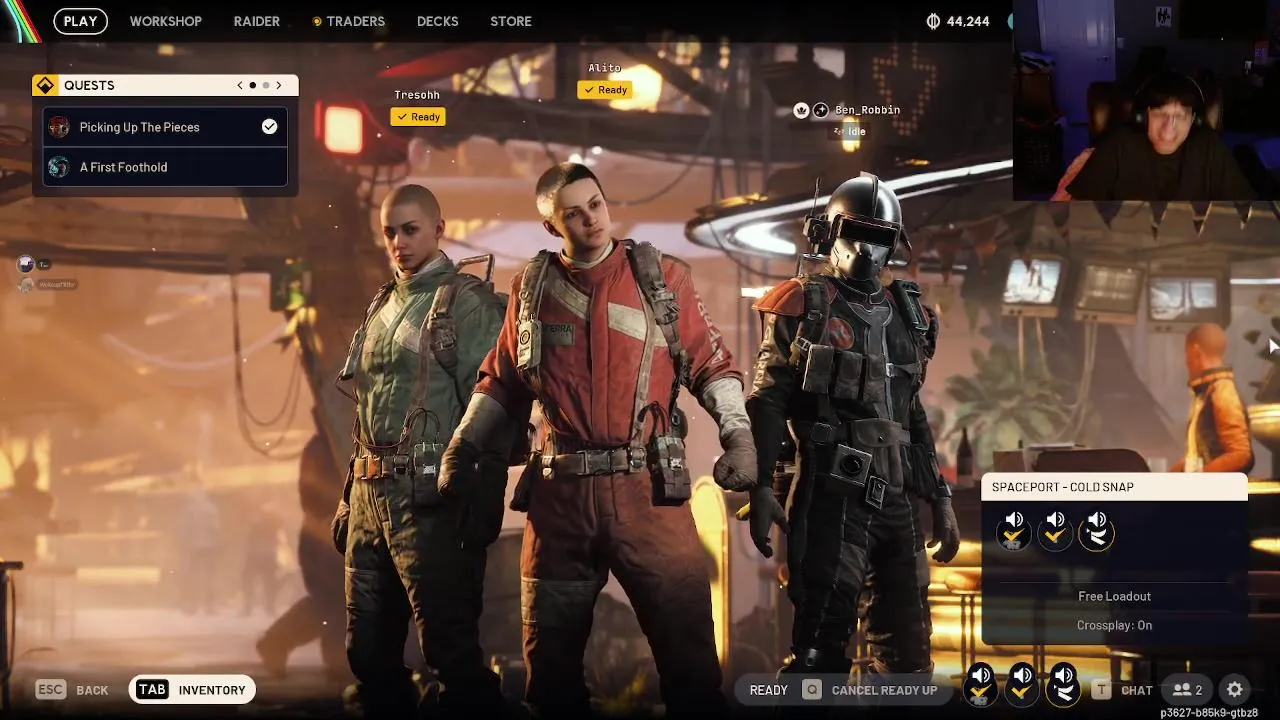Mute third player voice in map panel

pyautogui.click(x=1097, y=530)
